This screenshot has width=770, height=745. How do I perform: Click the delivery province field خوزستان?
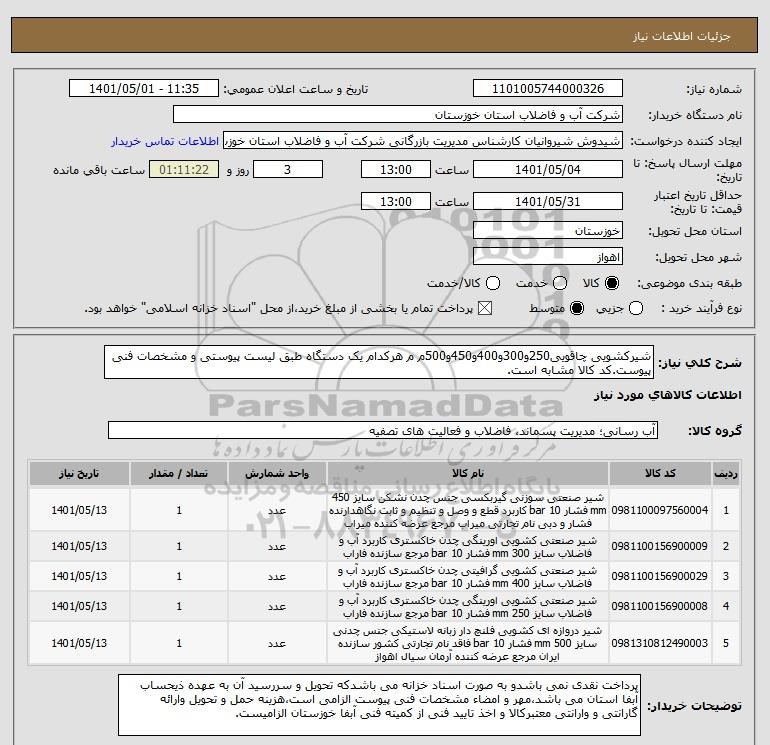pos(548,231)
